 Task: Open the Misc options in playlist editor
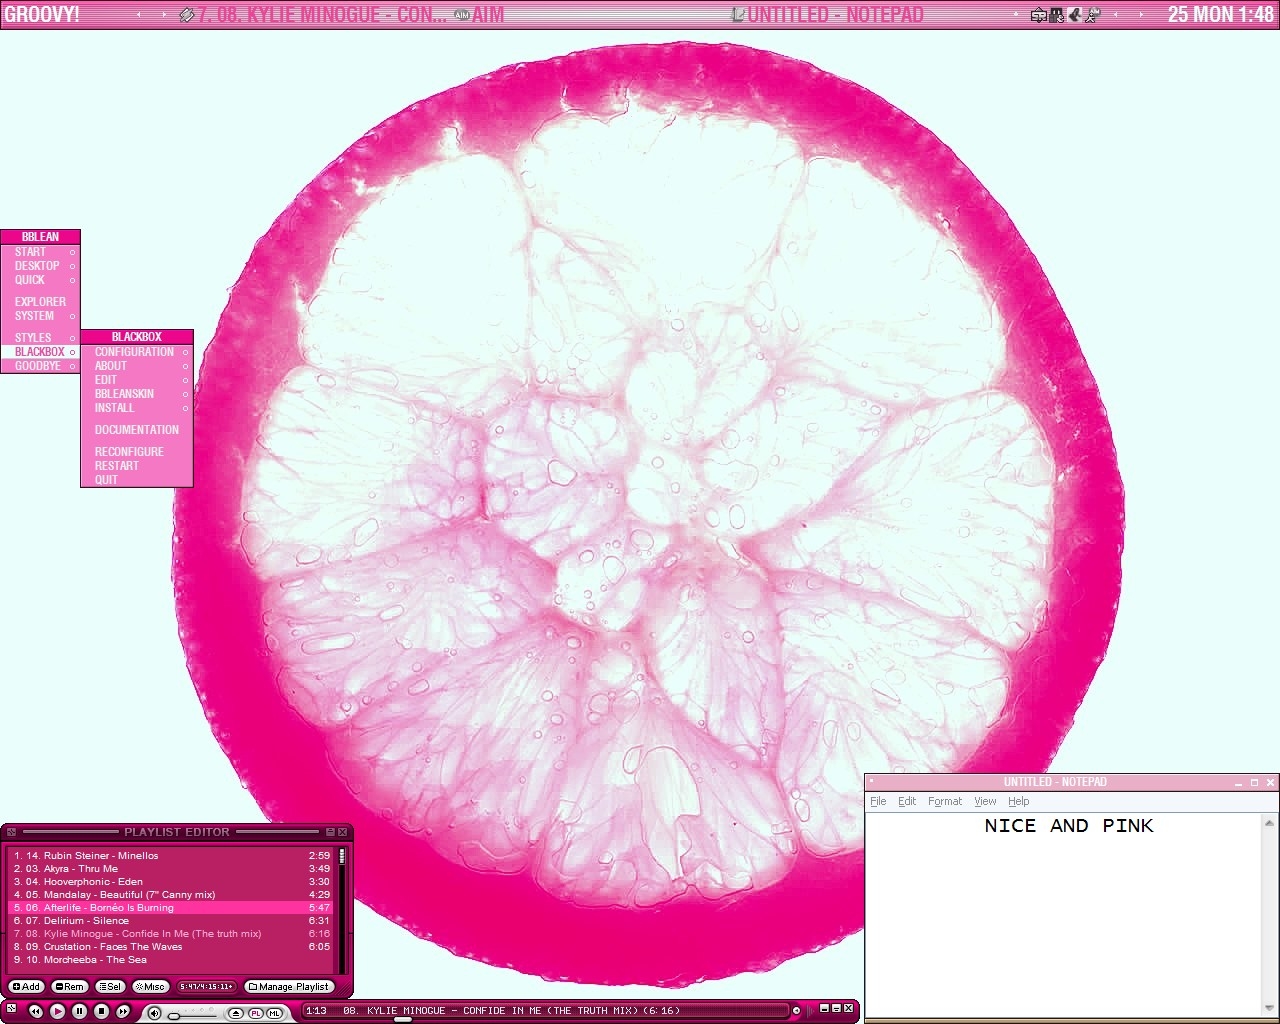point(150,987)
